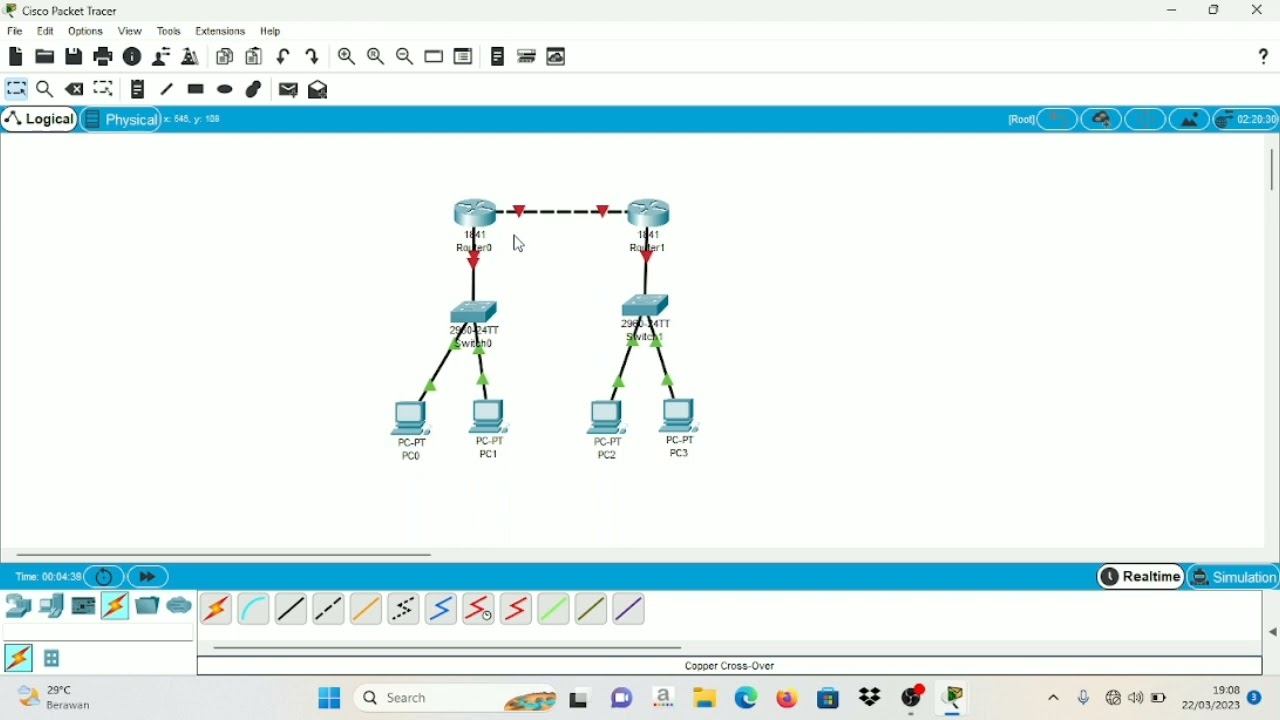Image resolution: width=1280 pixels, height=720 pixels.
Task: Redo the last action
Action: (x=314, y=57)
